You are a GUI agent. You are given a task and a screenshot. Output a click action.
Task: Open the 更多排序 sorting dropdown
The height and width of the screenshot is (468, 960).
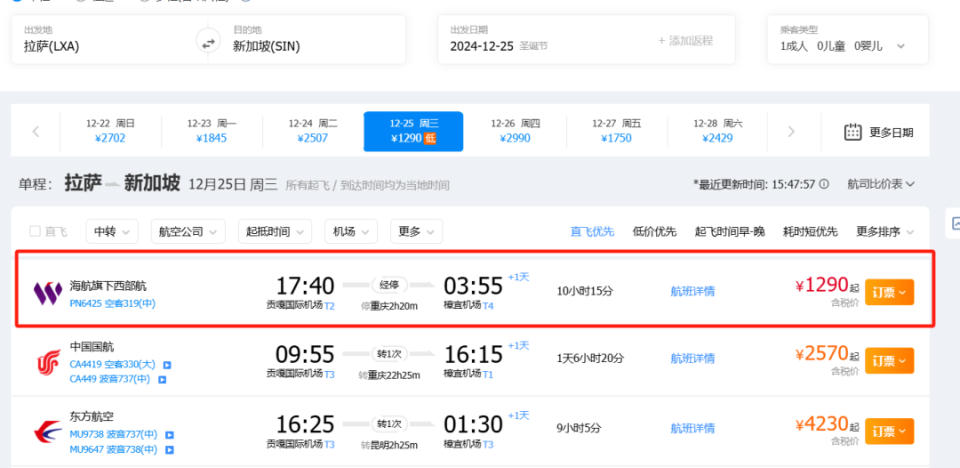click(x=885, y=232)
